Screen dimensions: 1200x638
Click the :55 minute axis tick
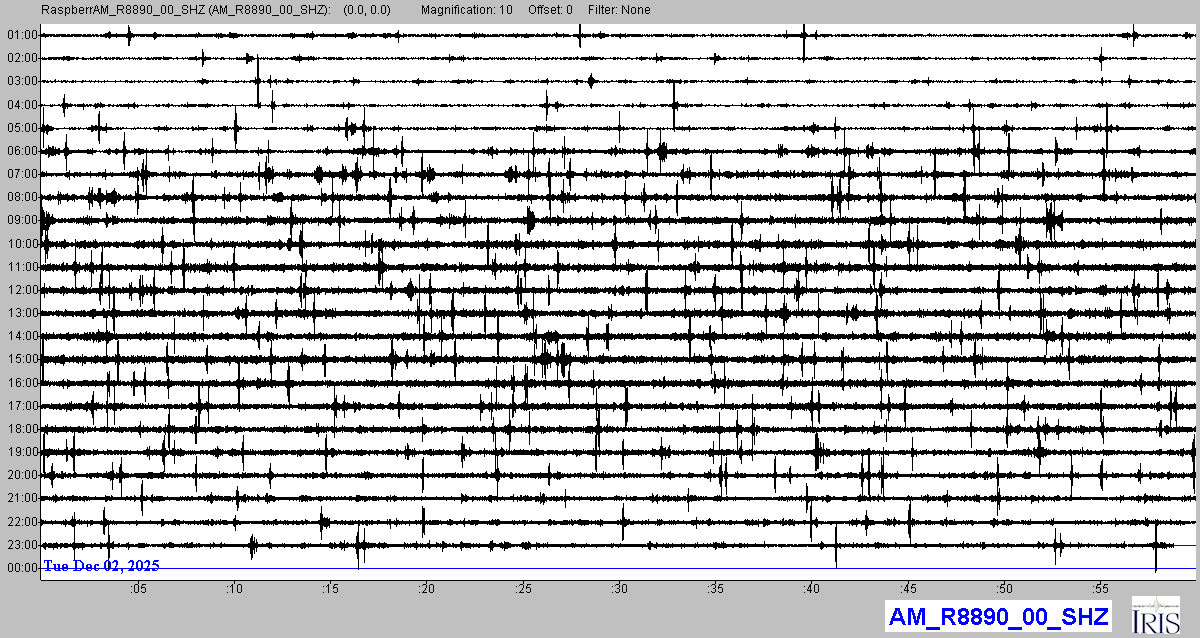point(1101,588)
